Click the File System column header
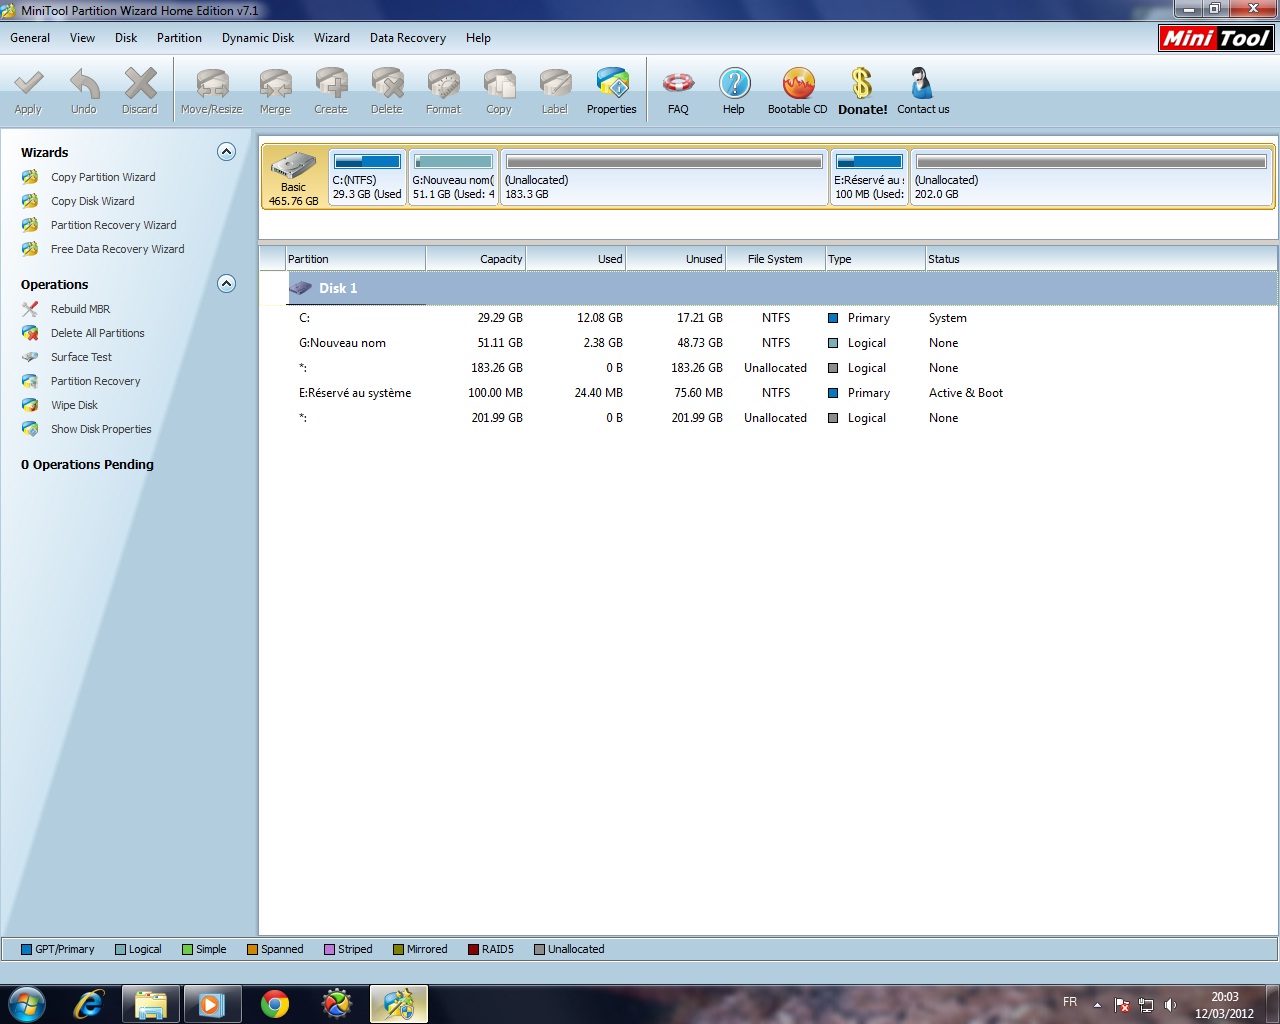 (x=776, y=259)
